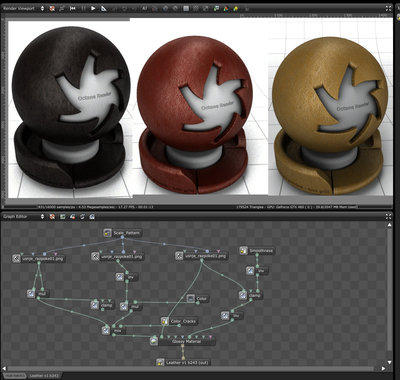
Task: Click the yellow icon in render toolbar
Action: click(236, 9)
